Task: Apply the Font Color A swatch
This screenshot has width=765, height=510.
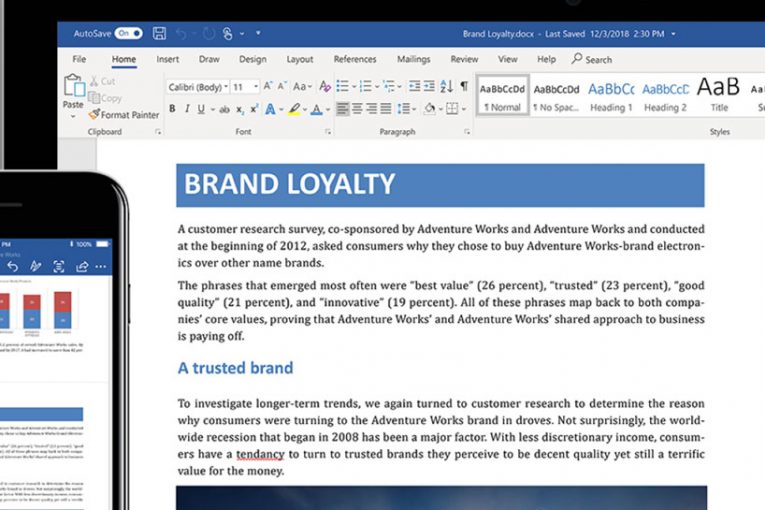Action: (317, 109)
